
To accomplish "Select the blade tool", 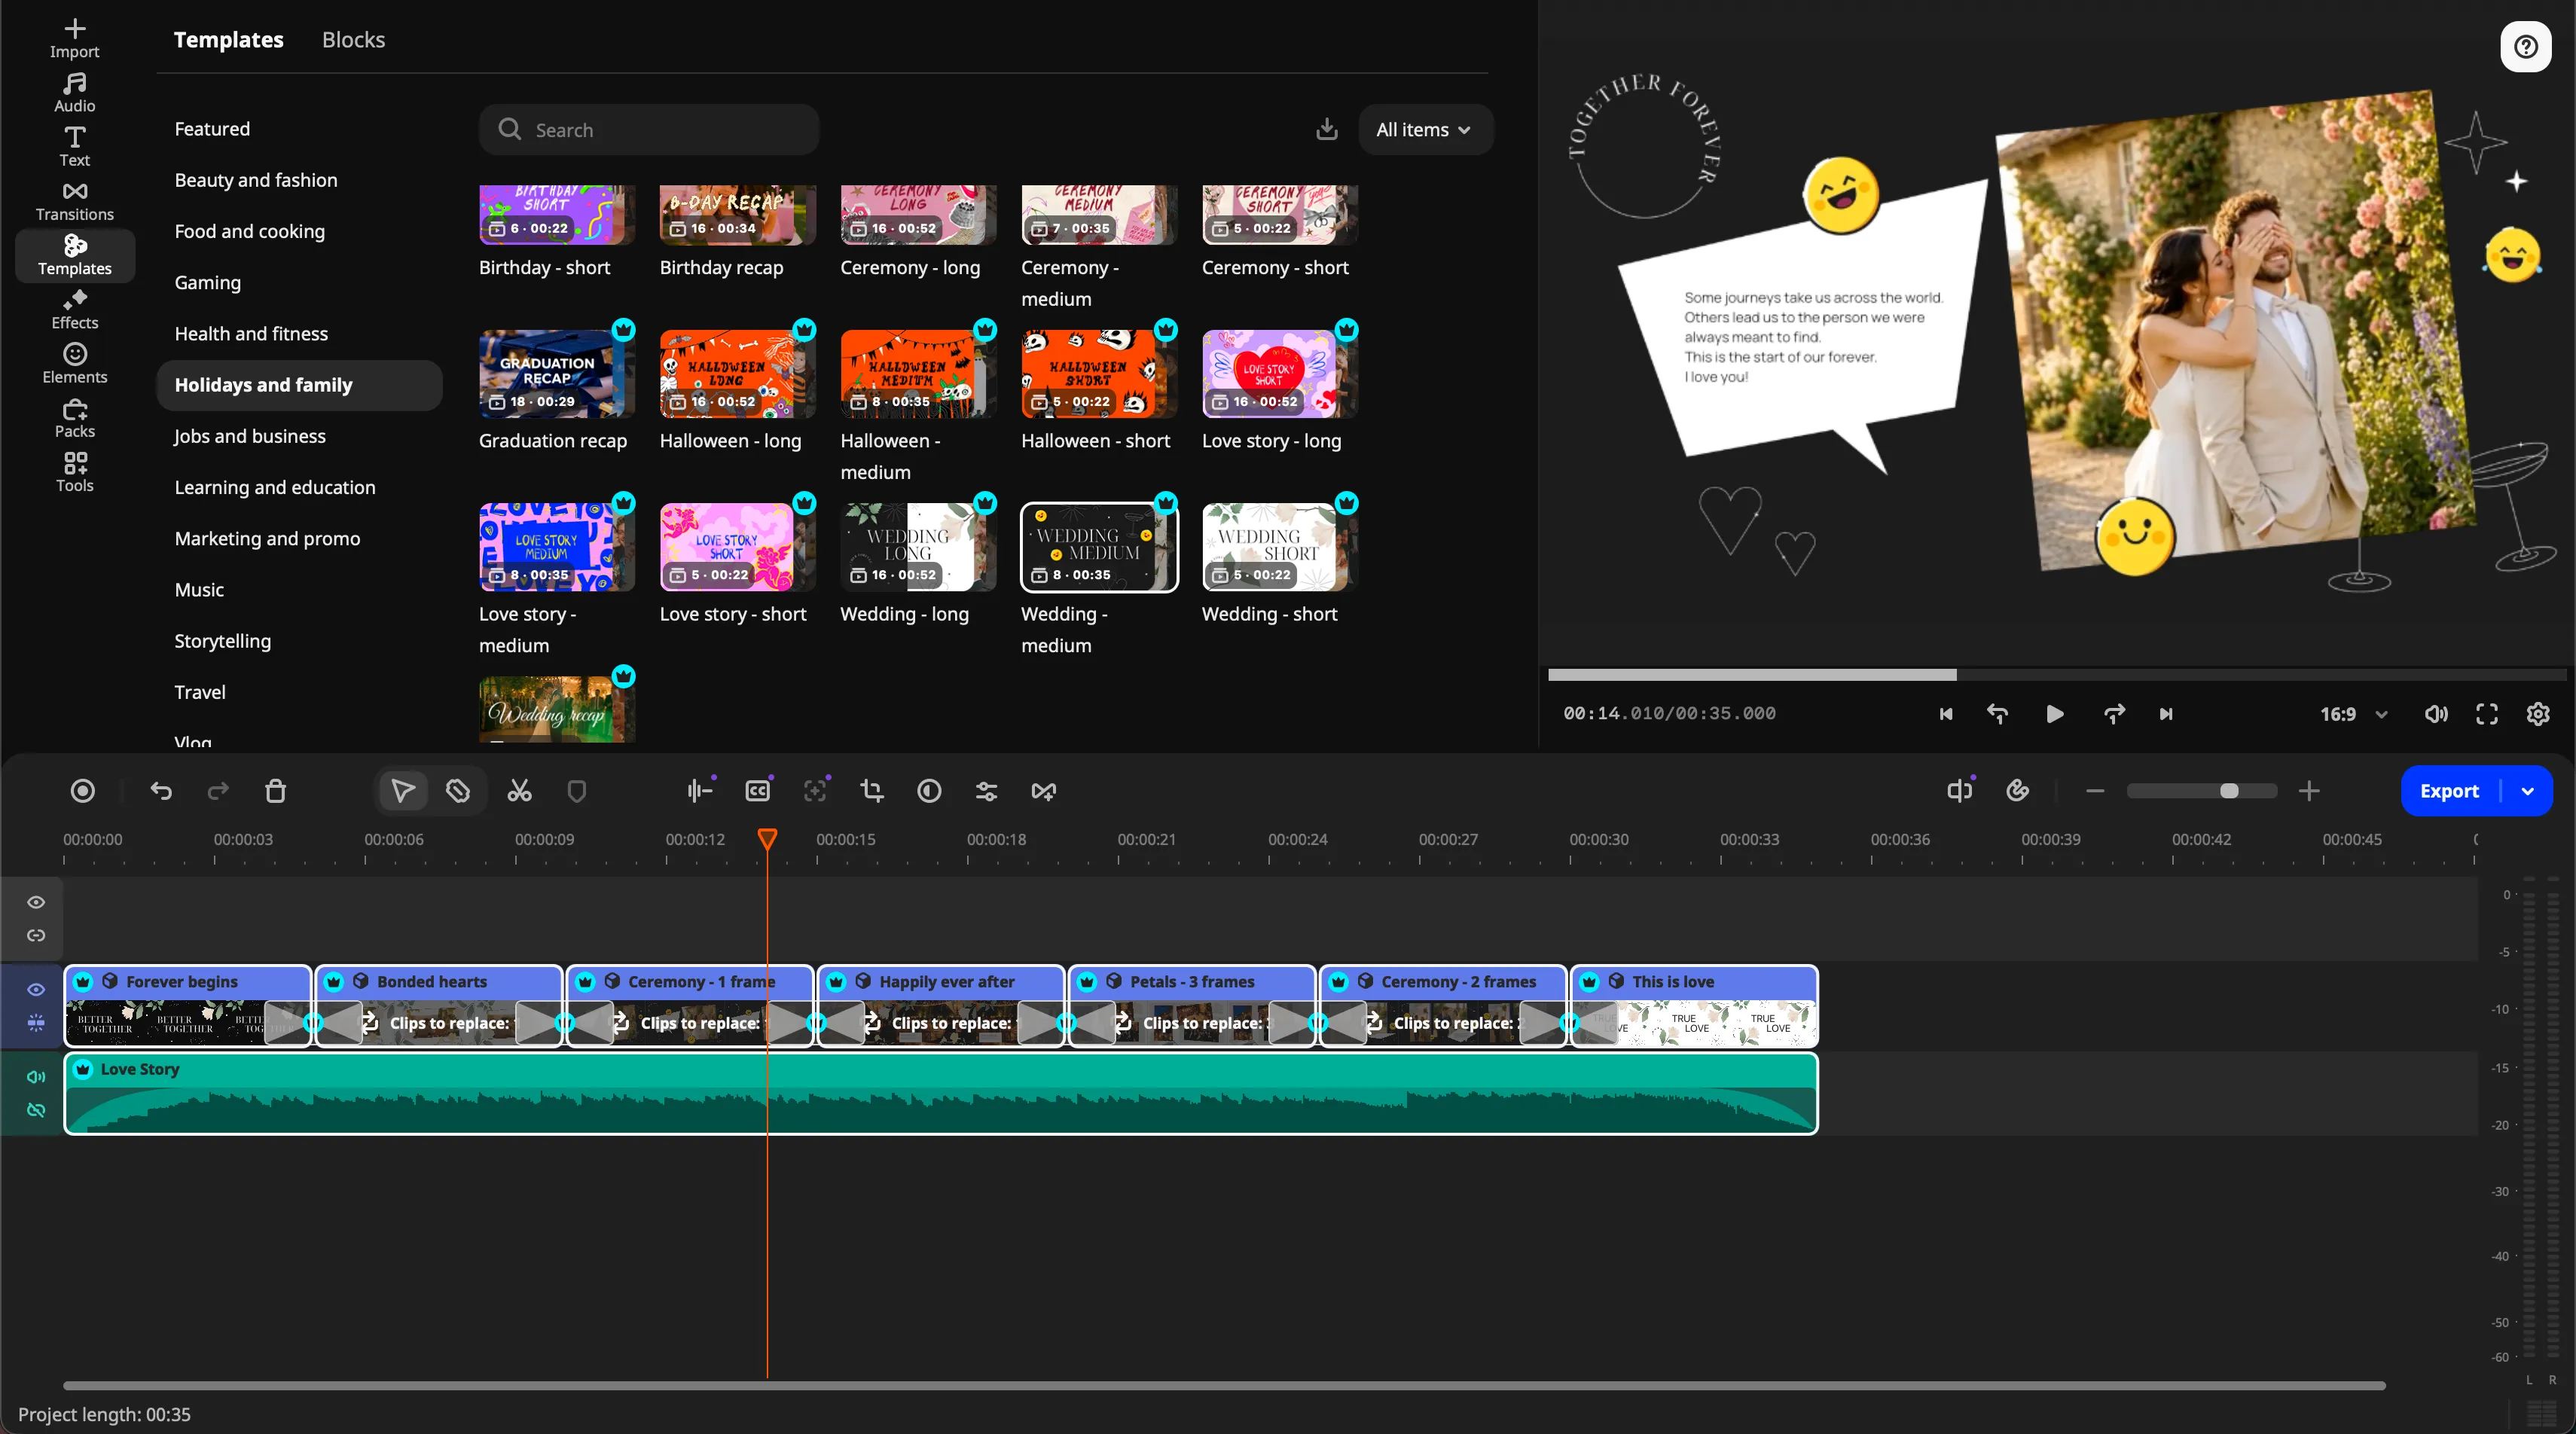I will (458, 791).
